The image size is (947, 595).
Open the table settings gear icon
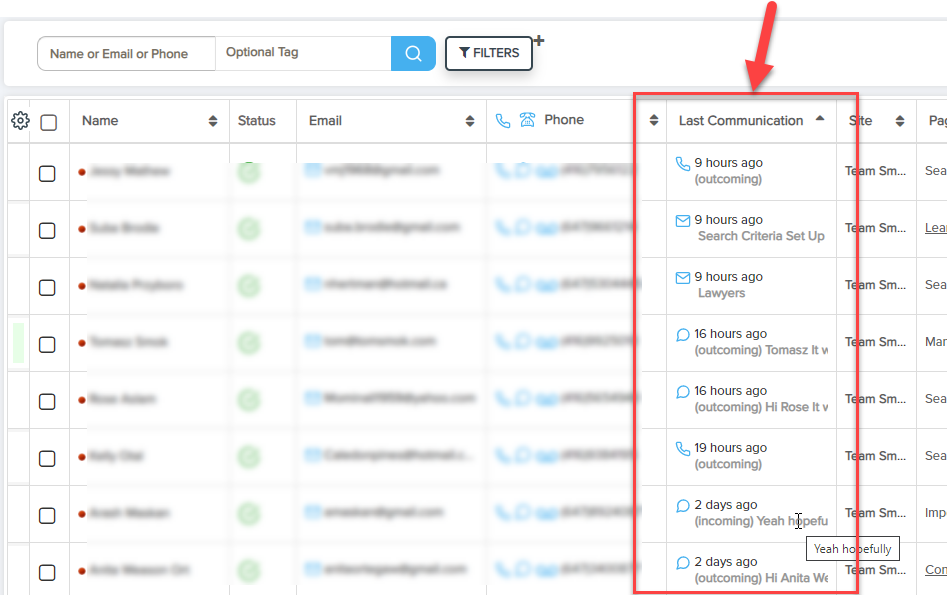point(20,121)
